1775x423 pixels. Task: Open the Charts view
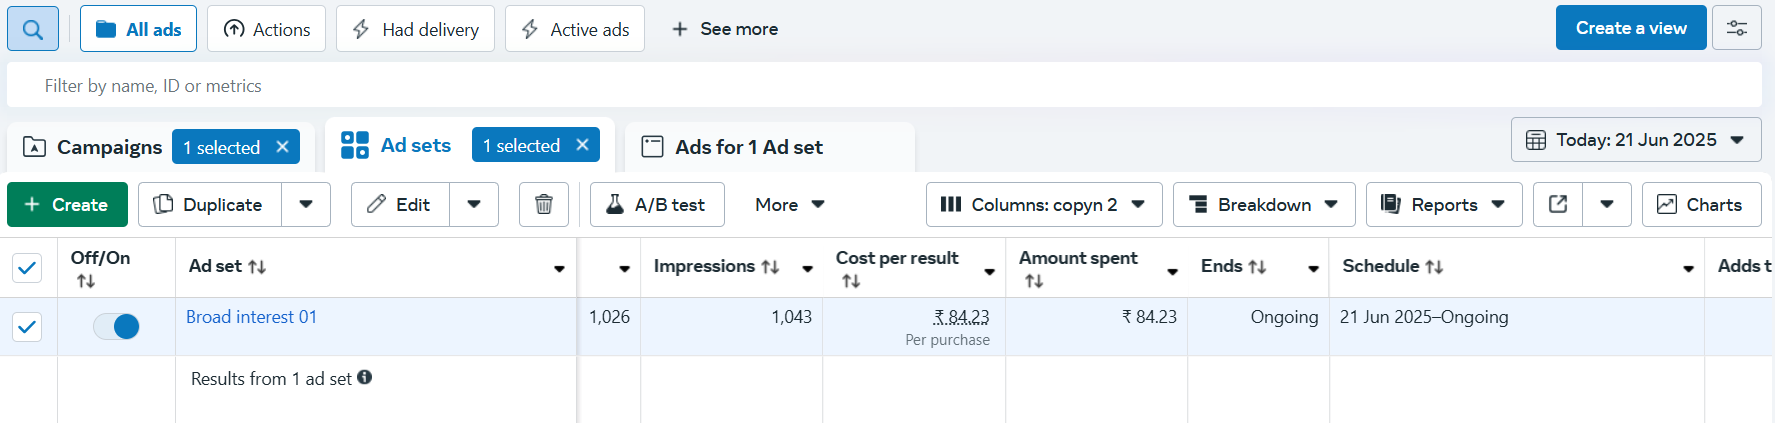click(x=1700, y=204)
